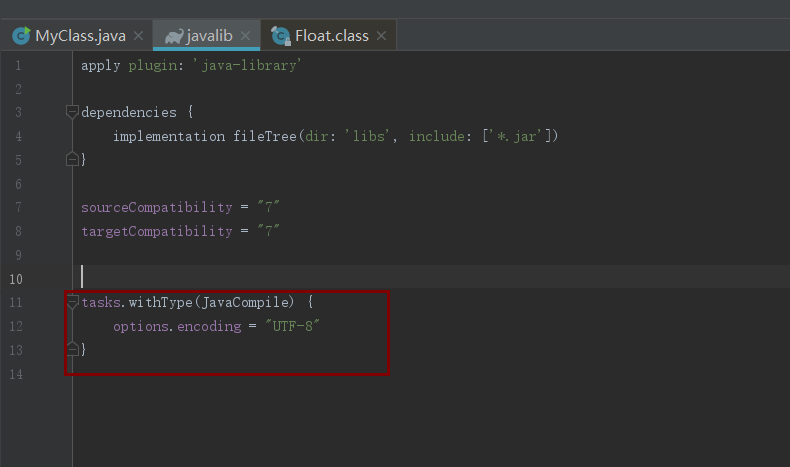Viewport: 790px width, 467px height.
Task: Click the options.encoding text
Action: tap(177, 326)
